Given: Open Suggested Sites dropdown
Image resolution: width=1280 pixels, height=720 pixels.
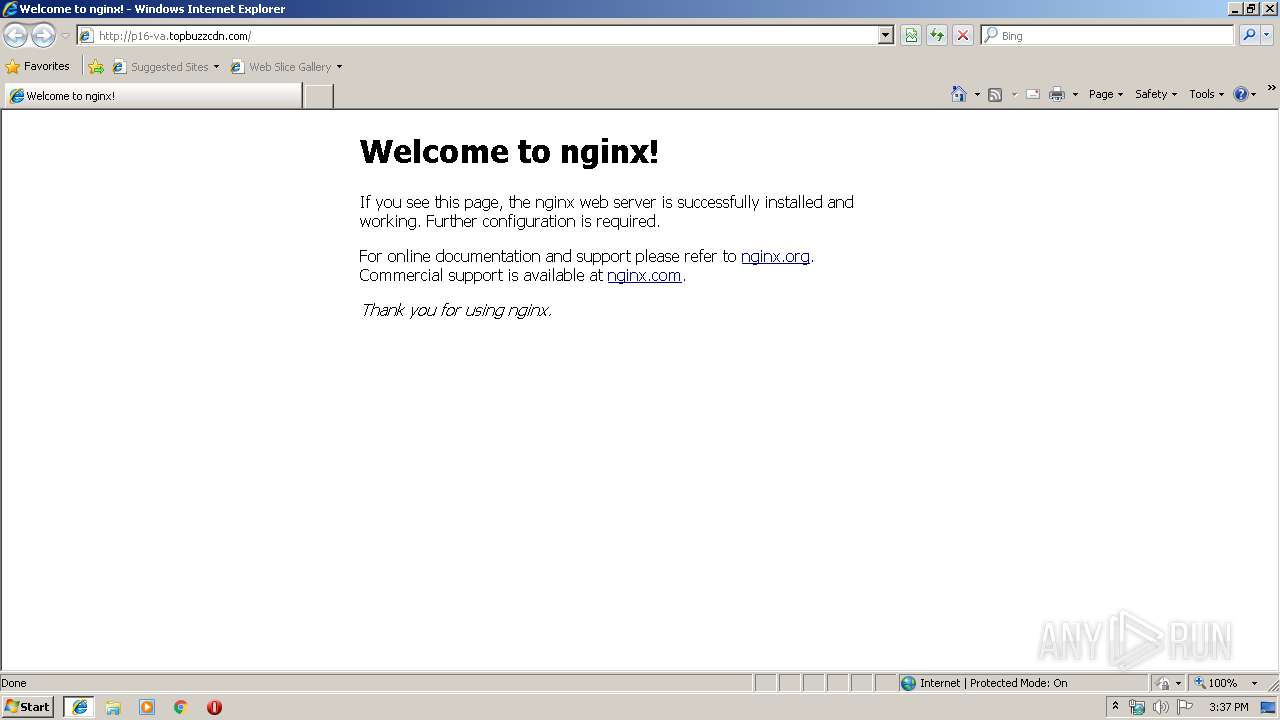Looking at the screenshot, I should pos(165,67).
